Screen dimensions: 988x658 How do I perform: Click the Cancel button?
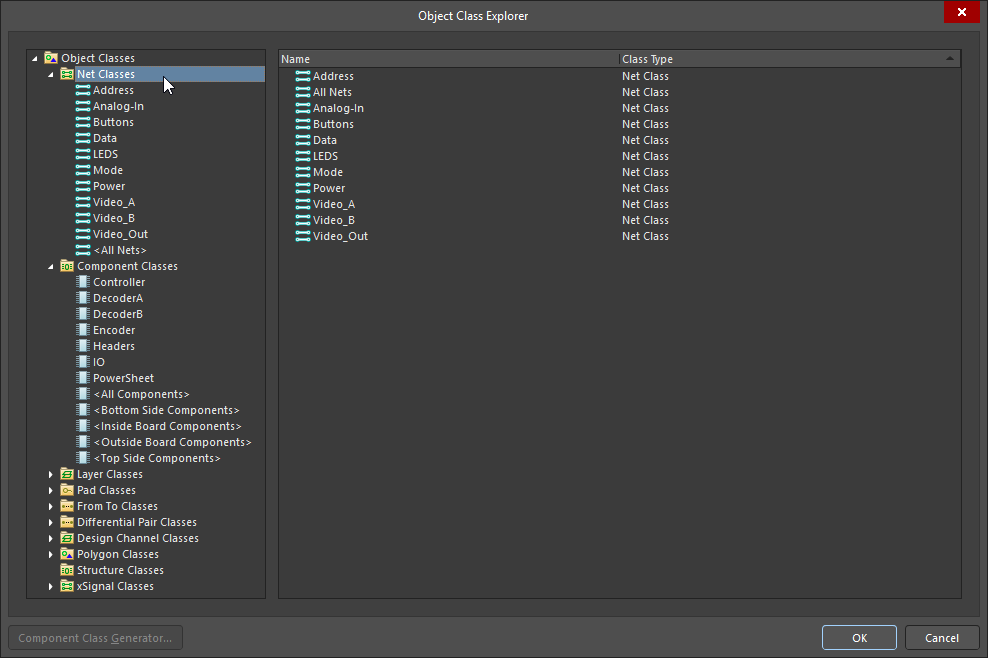(x=941, y=638)
